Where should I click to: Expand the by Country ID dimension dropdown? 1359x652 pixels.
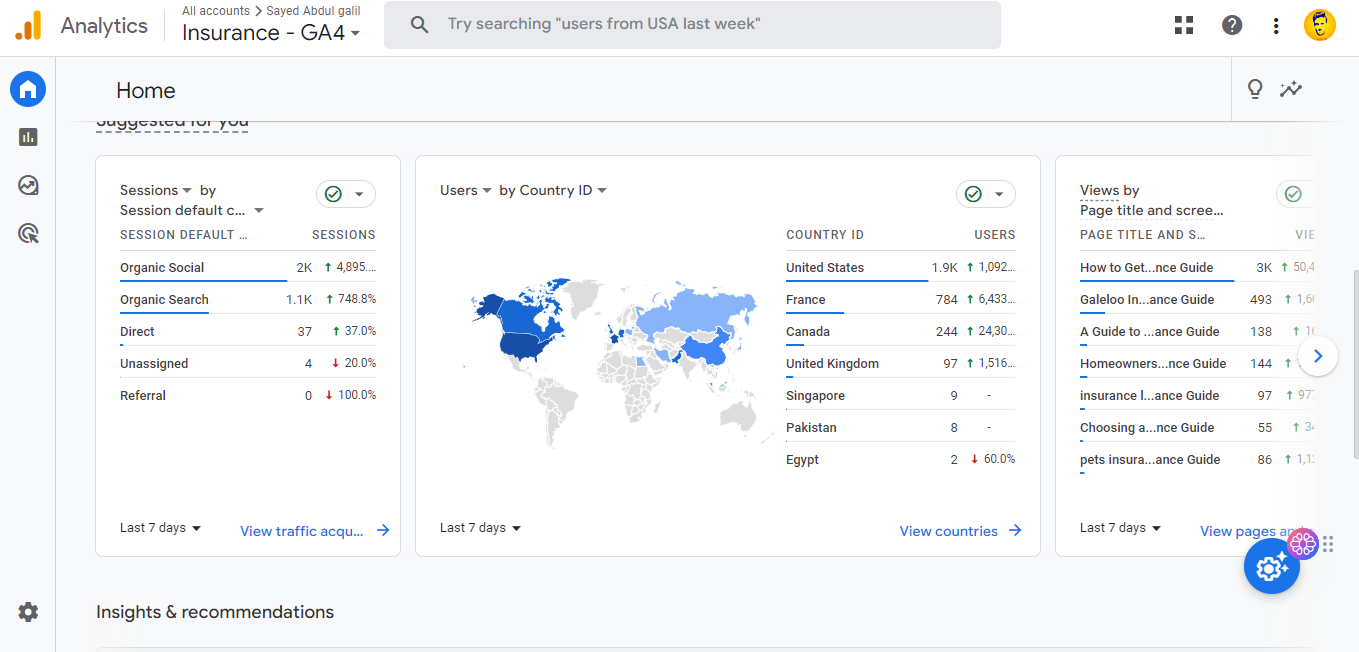tap(553, 190)
